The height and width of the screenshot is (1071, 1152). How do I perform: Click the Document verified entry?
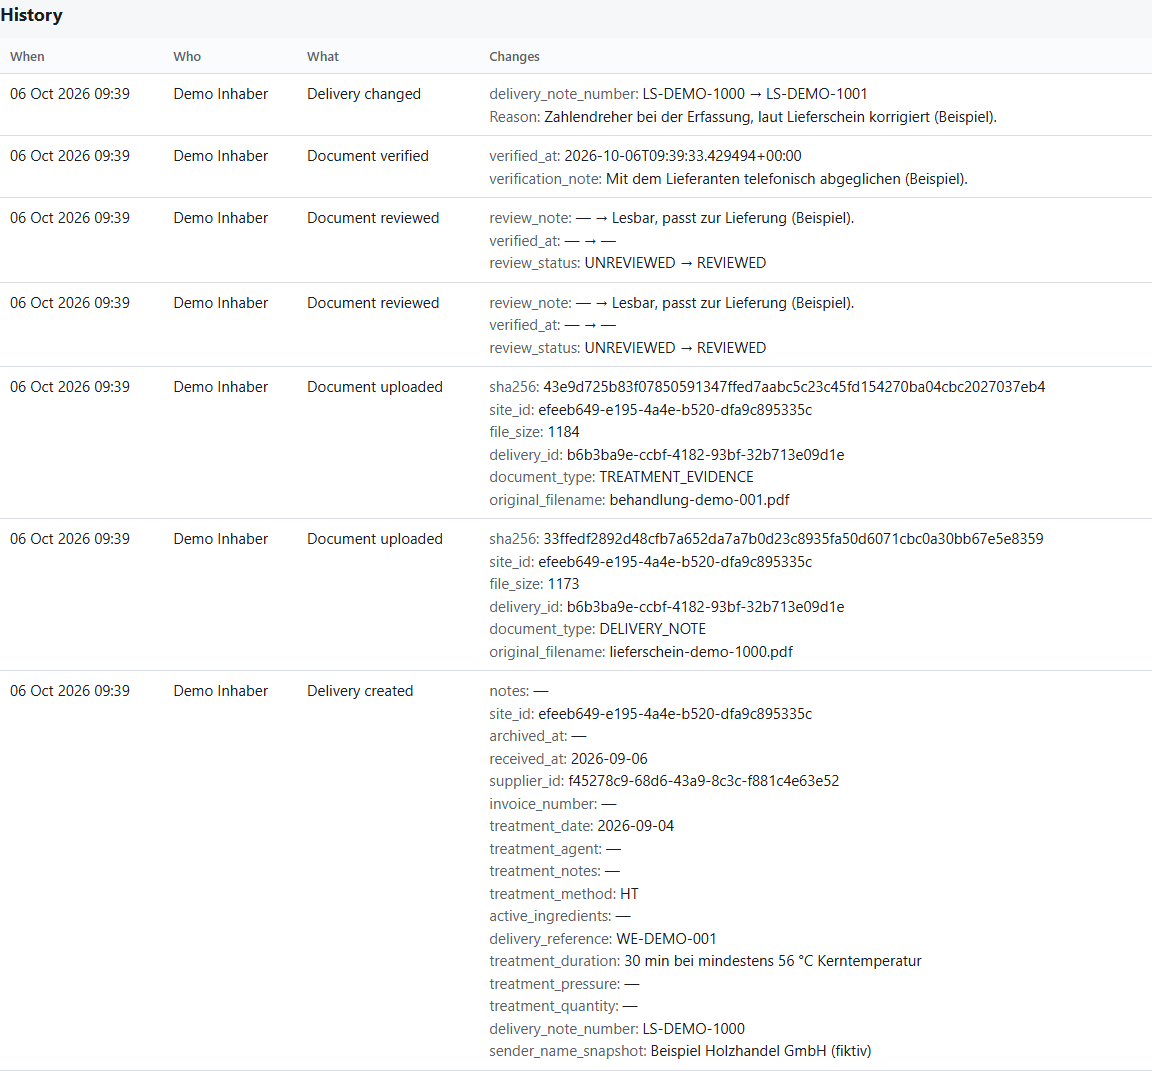coord(367,156)
